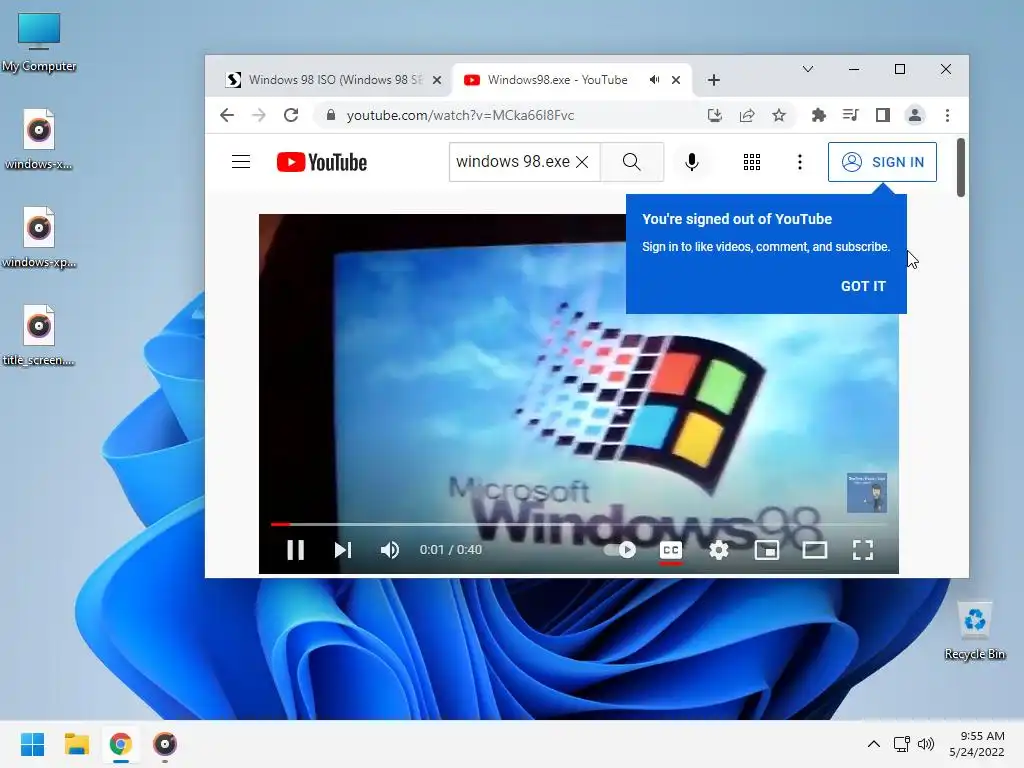1024x768 pixels.
Task: Go to YouTube home via logo
Action: coord(321,162)
